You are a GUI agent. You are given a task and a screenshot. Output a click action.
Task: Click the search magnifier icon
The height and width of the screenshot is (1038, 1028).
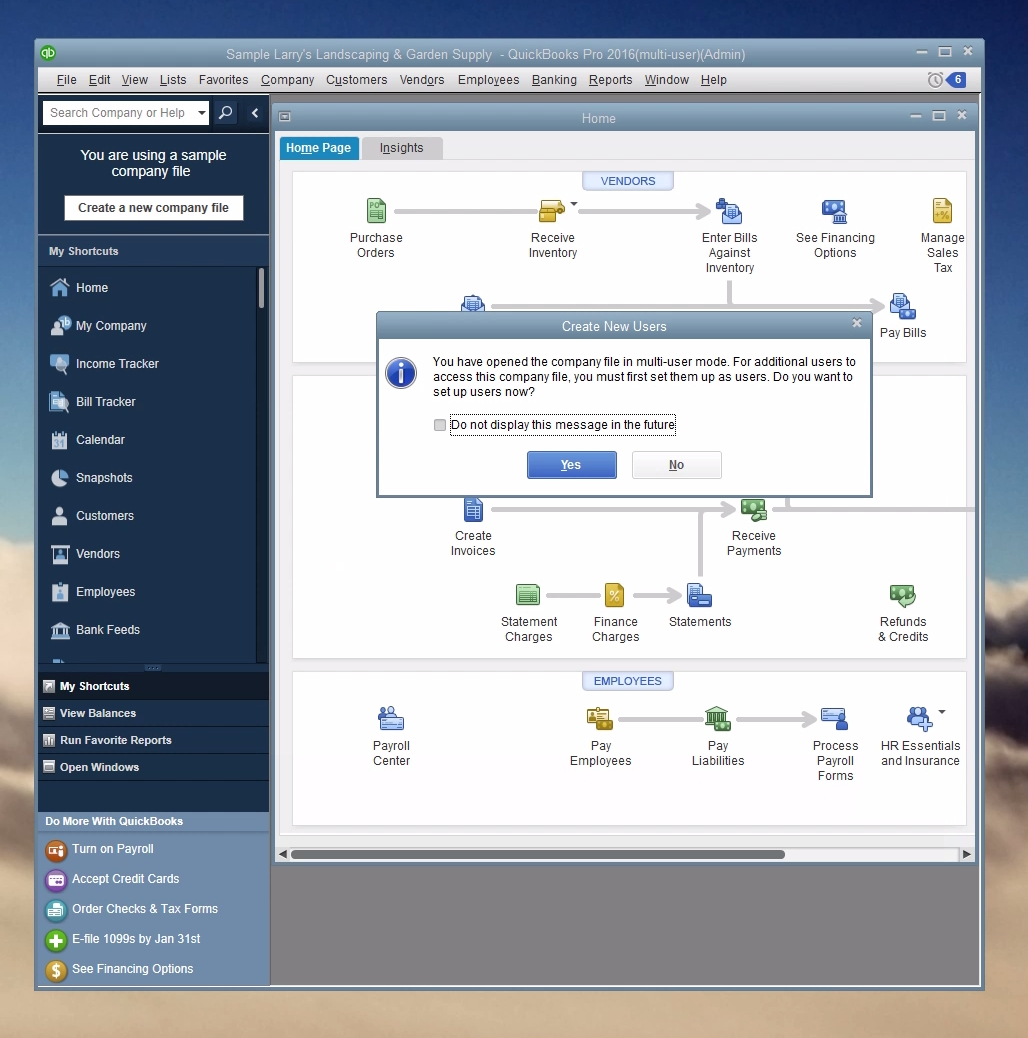pyautogui.click(x=226, y=113)
